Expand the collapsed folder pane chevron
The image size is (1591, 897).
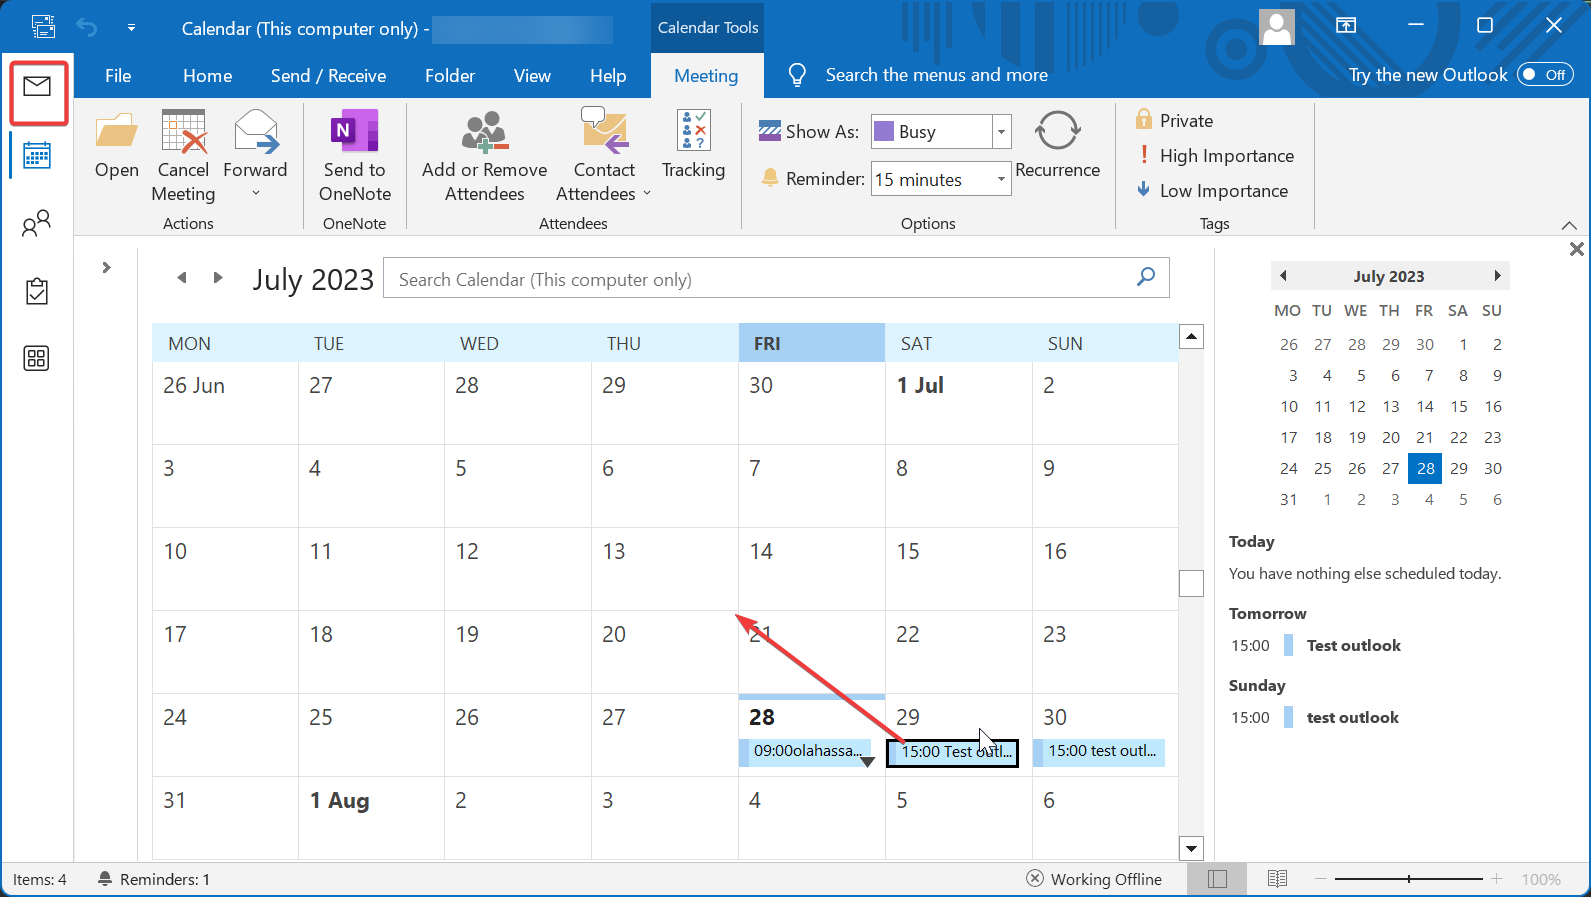pyautogui.click(x=106, y=267)
